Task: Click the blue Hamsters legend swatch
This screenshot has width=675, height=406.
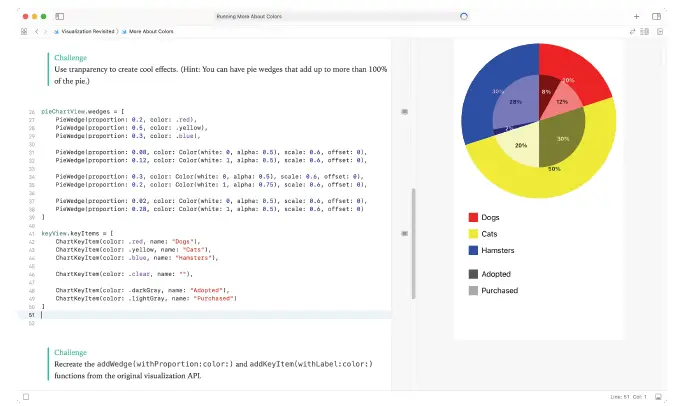Action: click(473, 250)
